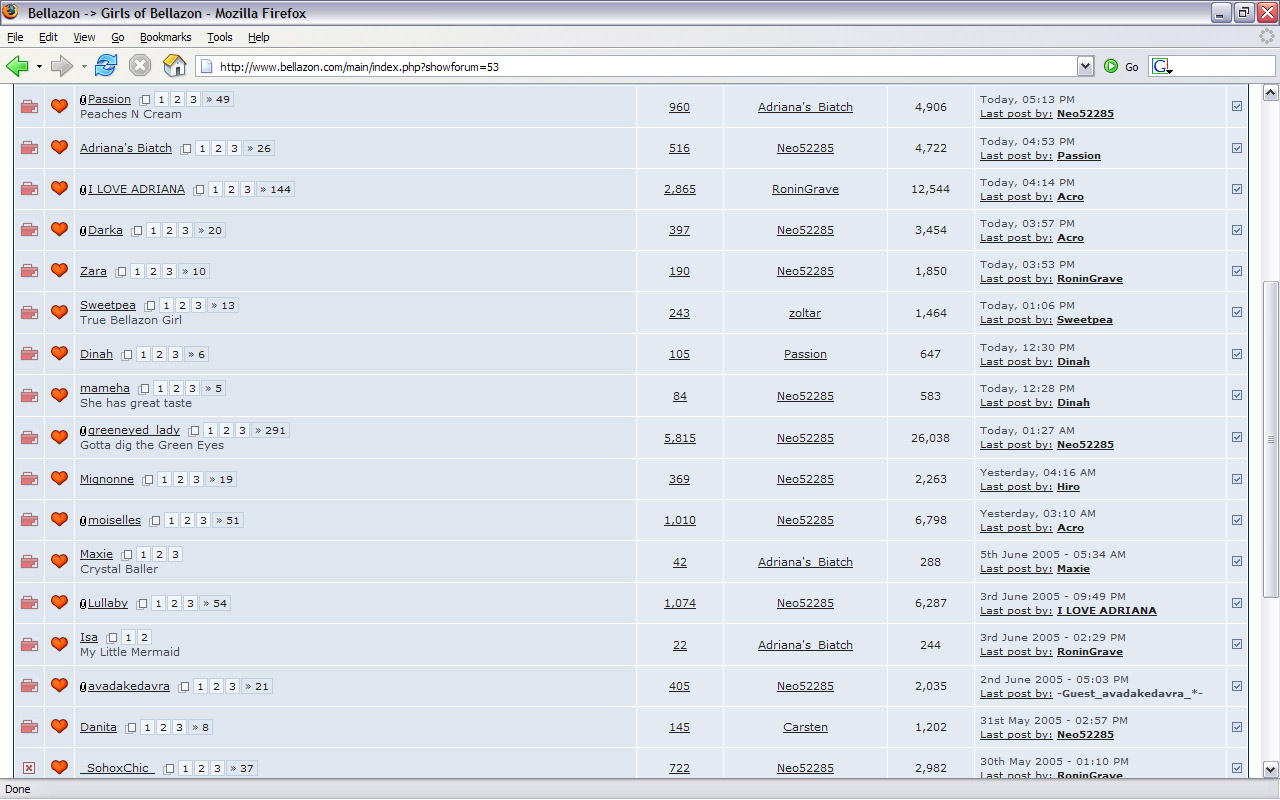This screenshot has width=1280, height=800.
Task: Toggle the checkbox on the Danita row
Action: [x=1237, y=726]
